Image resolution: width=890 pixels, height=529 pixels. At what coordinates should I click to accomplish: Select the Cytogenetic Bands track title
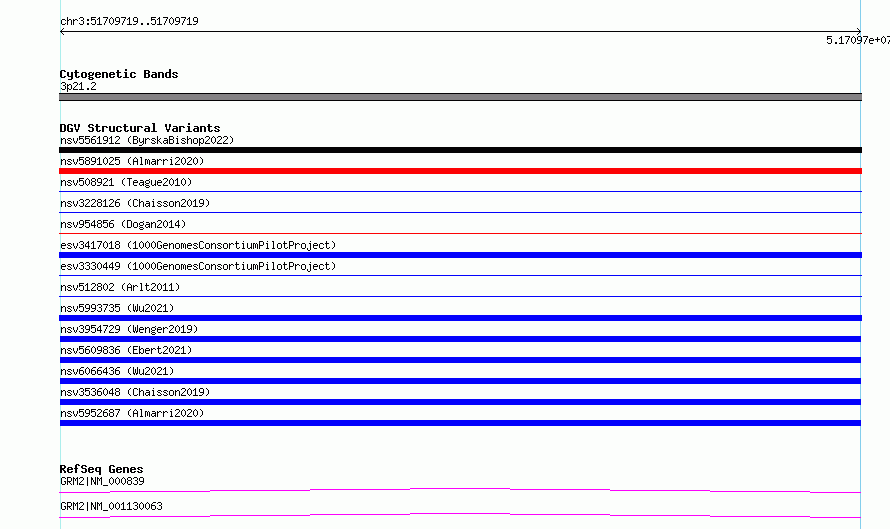point(119,74)
